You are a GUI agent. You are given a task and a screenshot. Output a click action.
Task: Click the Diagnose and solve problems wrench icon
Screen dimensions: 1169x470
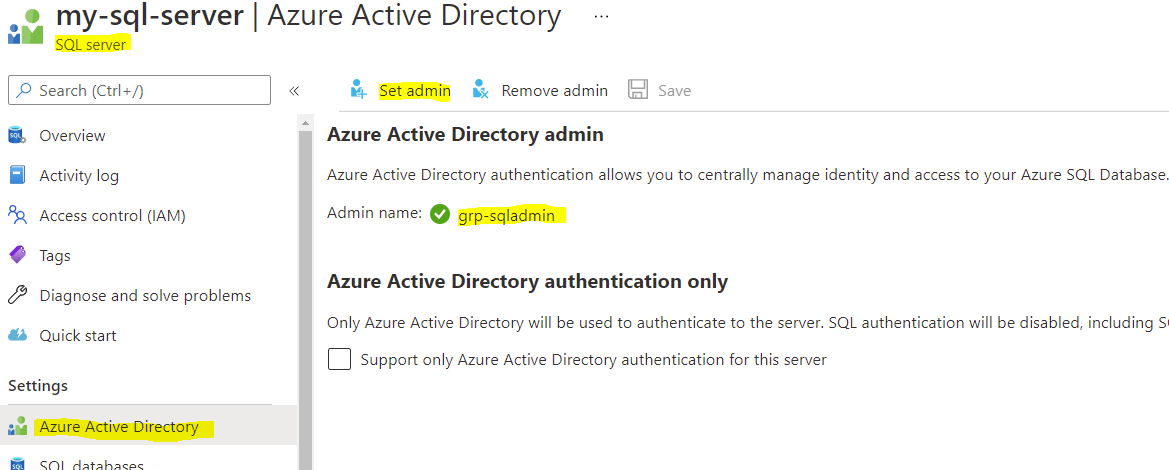17,295
